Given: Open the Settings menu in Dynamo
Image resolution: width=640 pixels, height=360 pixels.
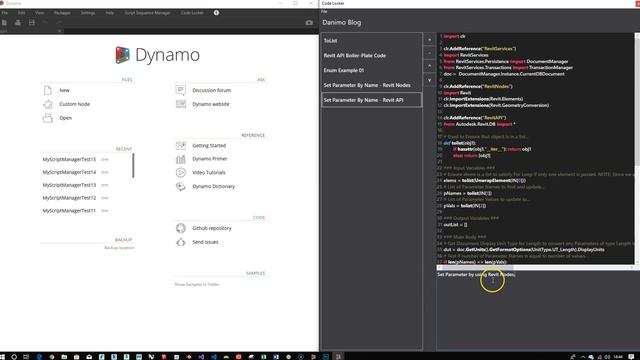Looking at the screenshot, I should (x=88, y=13).
